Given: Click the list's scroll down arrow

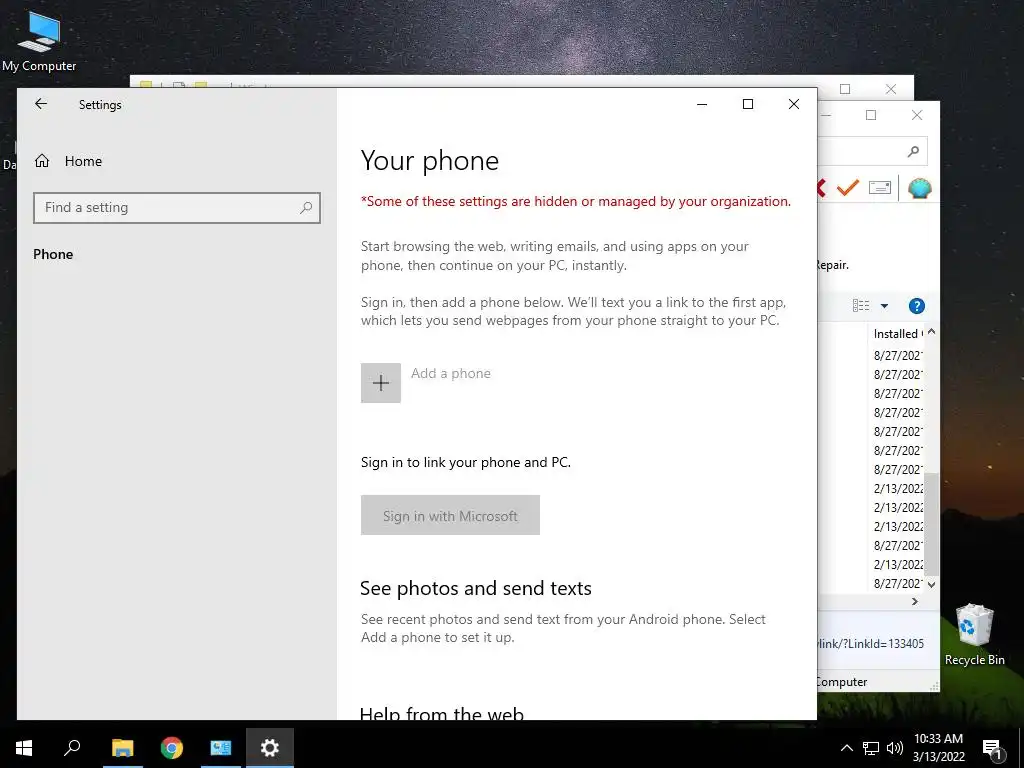Looking at the screenshot, I should pyautogui.click(x=932, y=584).
